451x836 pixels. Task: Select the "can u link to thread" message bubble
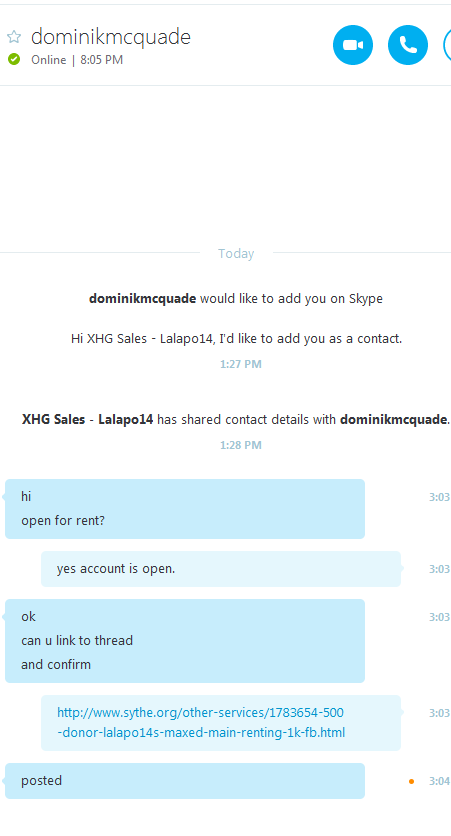click(185, 641)
